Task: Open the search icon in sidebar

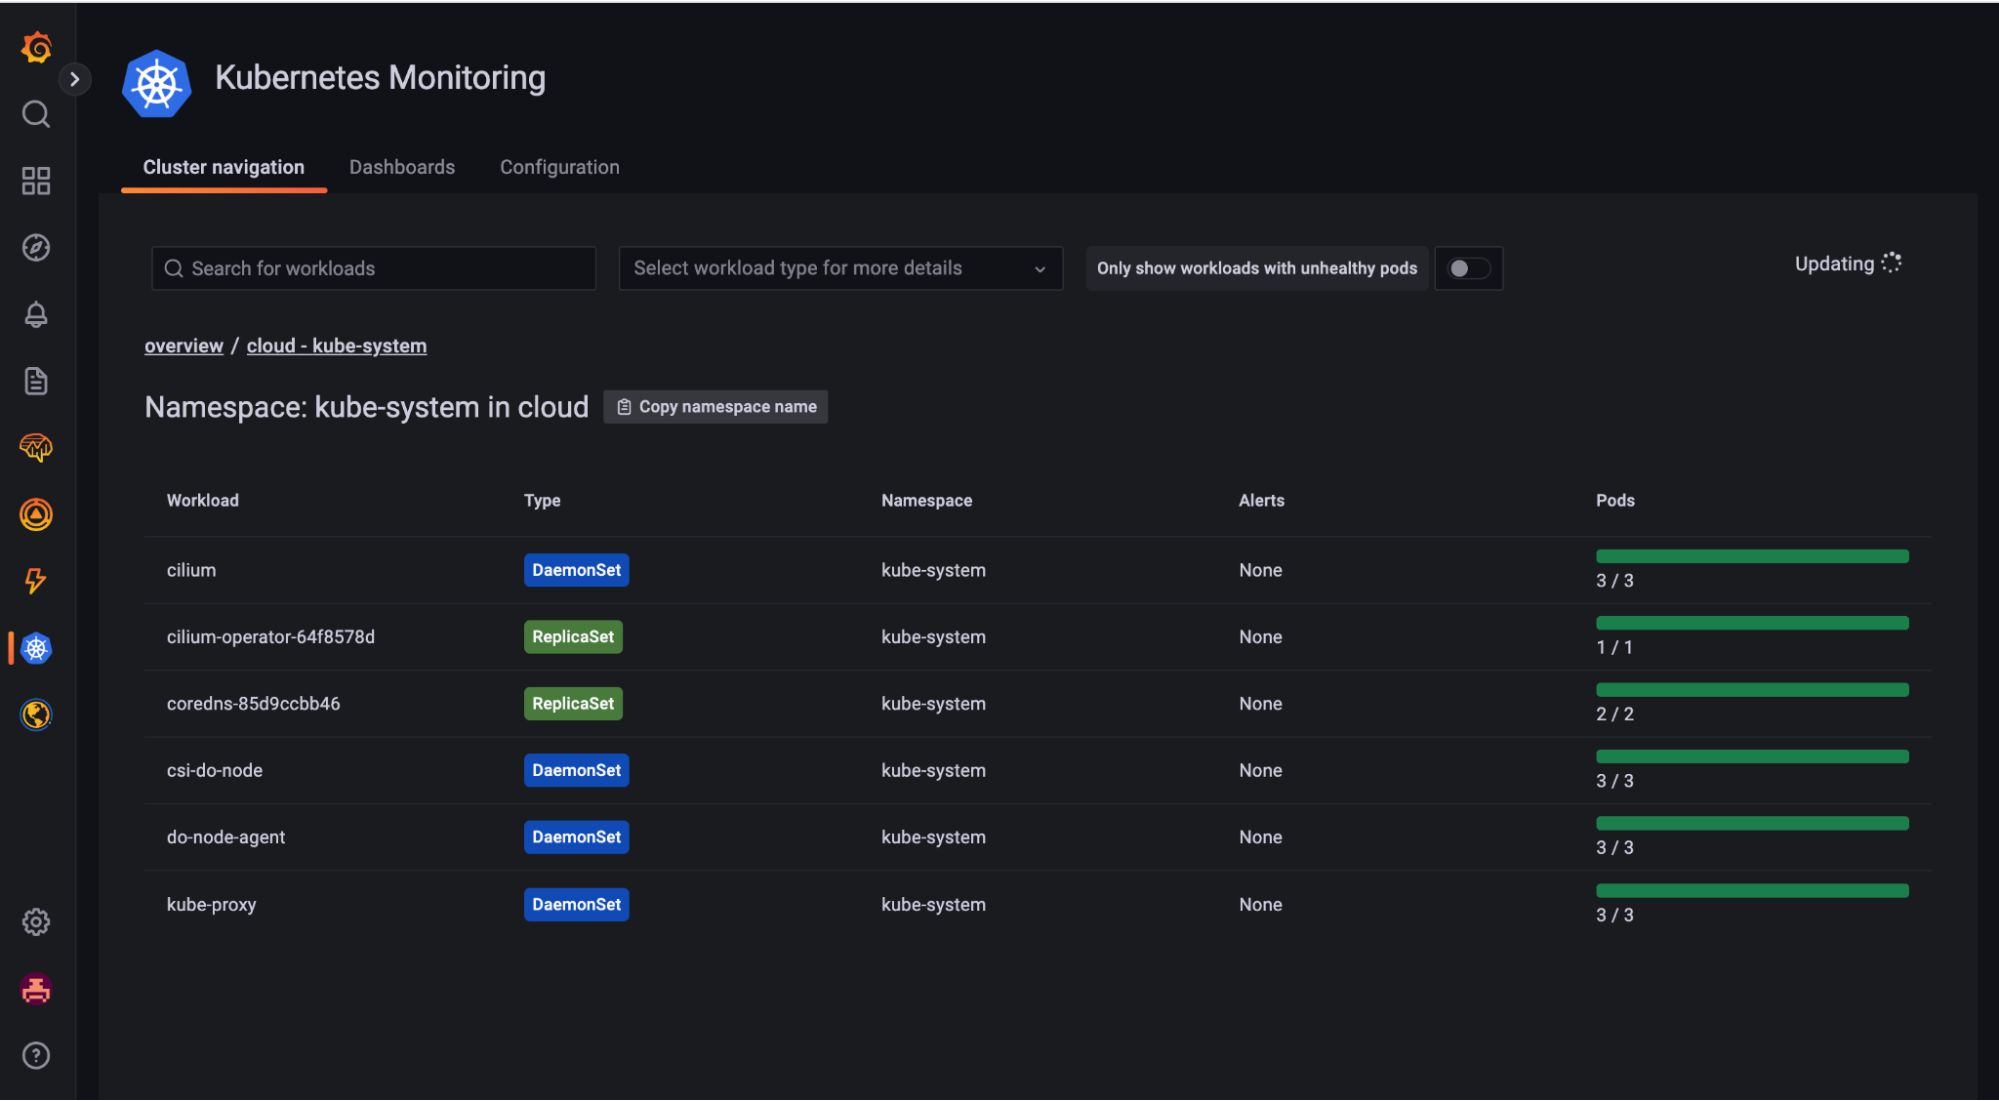Action: [x=36, y=114]
